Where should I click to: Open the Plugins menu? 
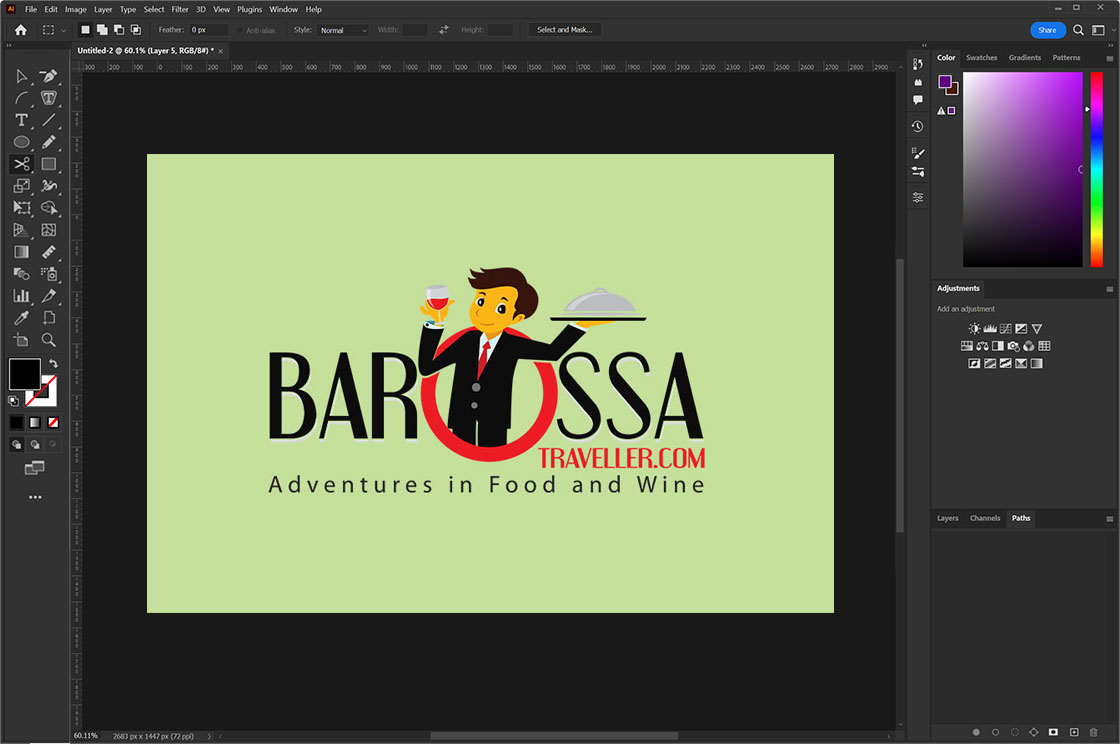249,9
